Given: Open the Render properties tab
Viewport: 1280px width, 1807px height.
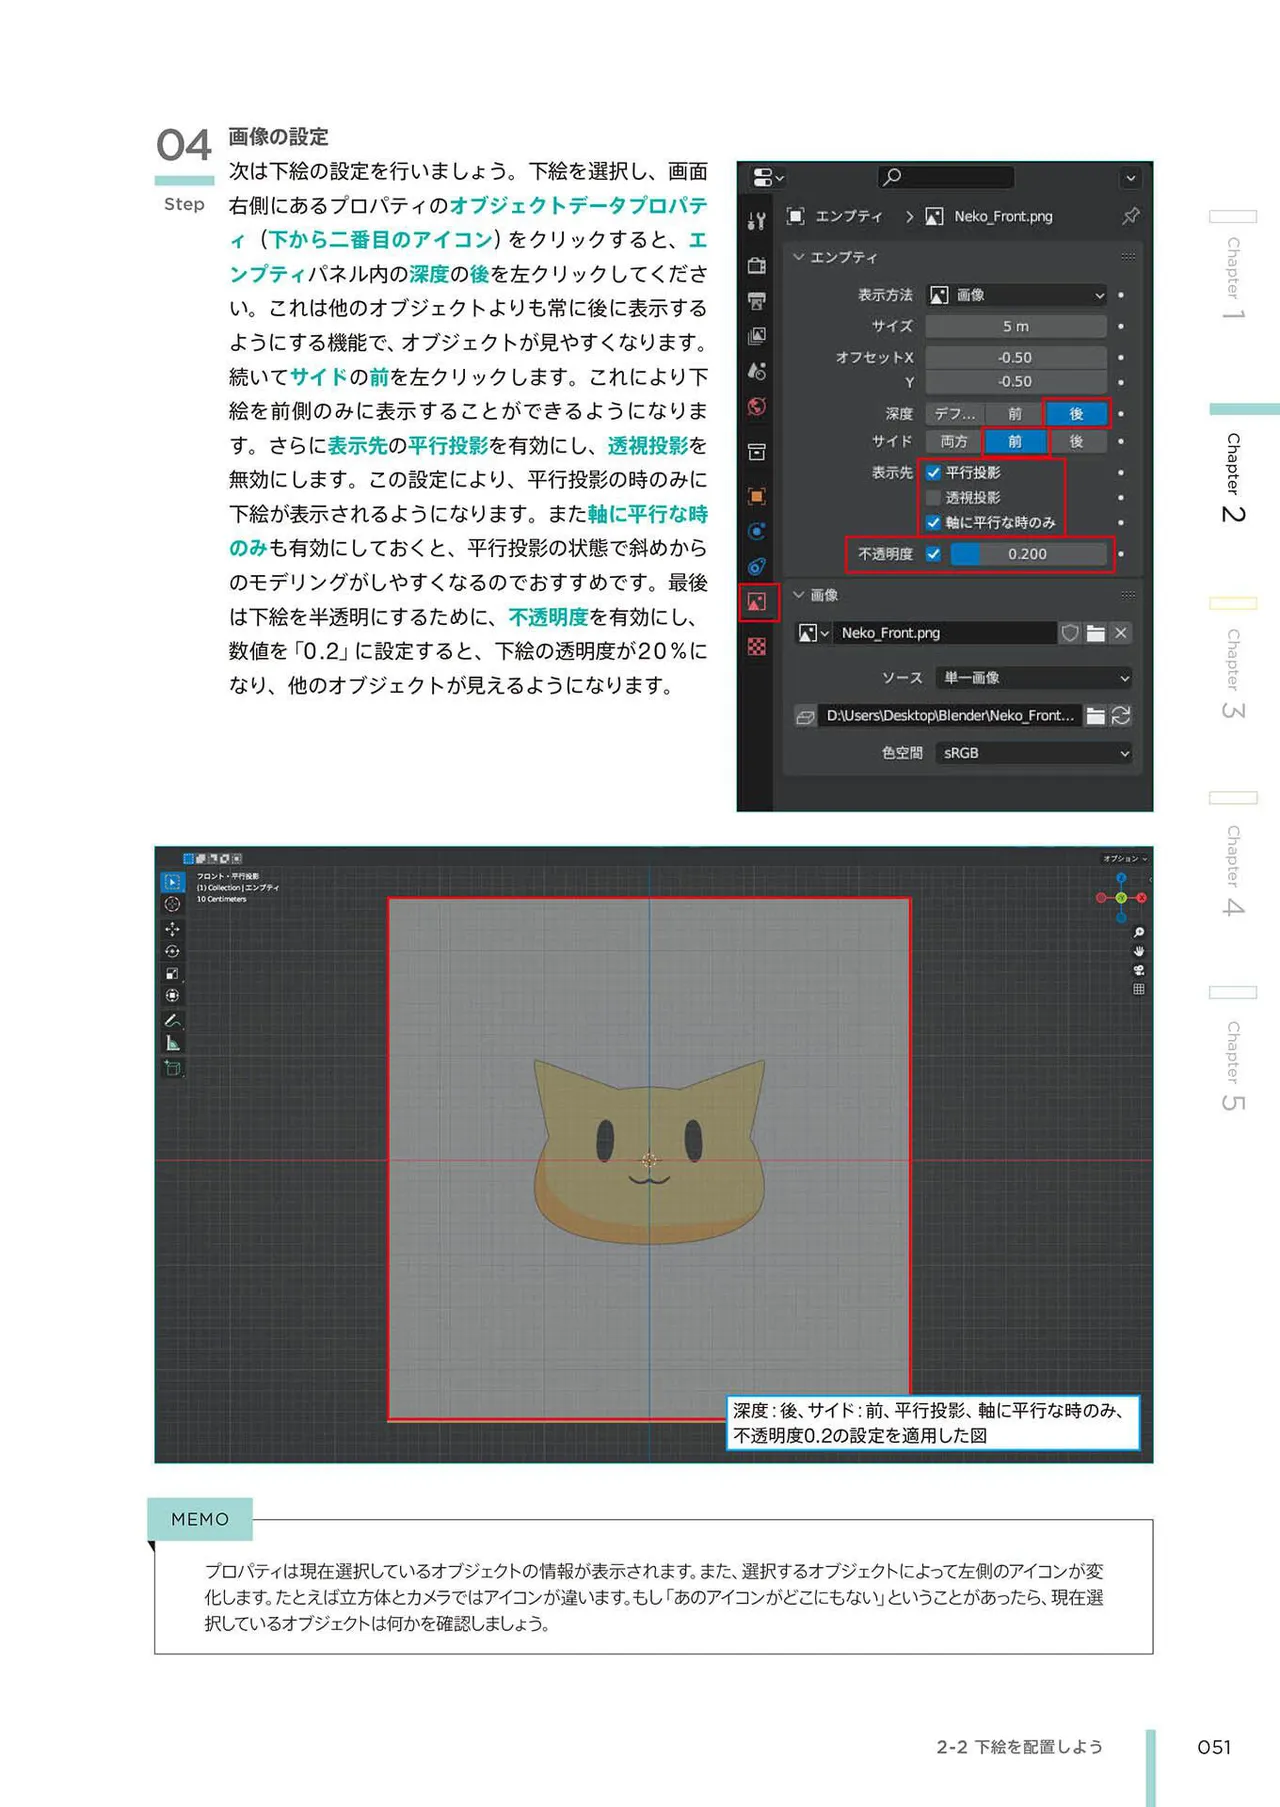Looking at the screenshot, I should click(756, 265).
